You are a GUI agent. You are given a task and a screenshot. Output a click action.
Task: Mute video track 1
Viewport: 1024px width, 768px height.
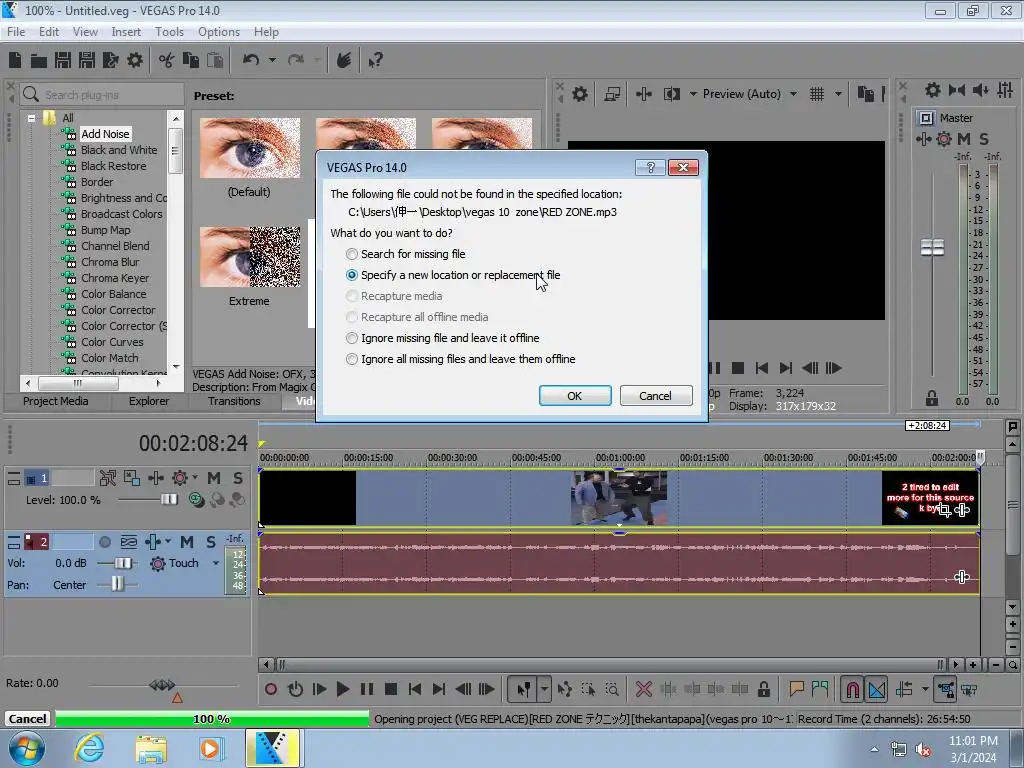coord(214,478)
